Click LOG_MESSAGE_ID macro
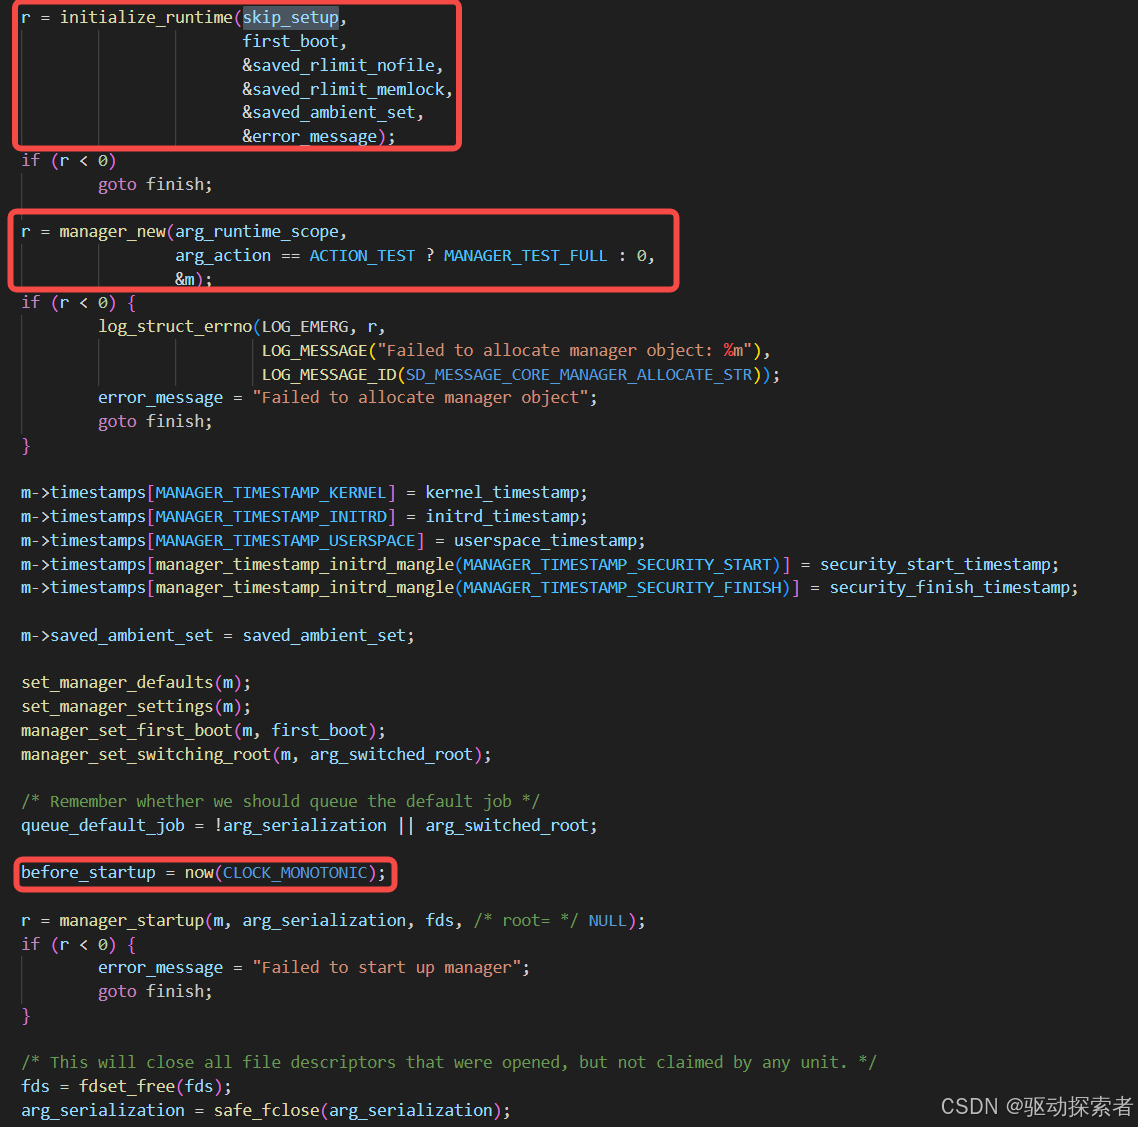 click(329, 374)
